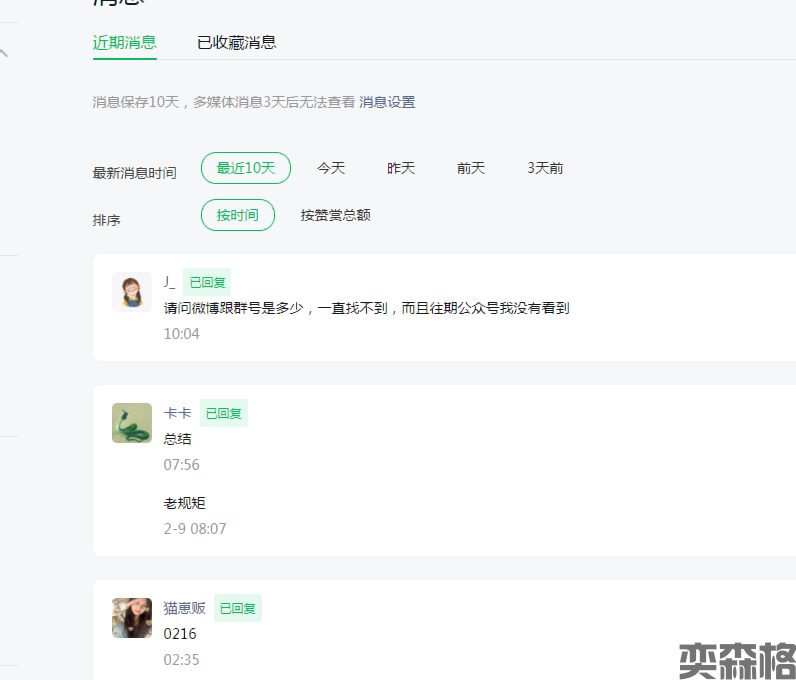Sort messages 按时间
This screenshot has height=680, width=796.
[238, 215]
